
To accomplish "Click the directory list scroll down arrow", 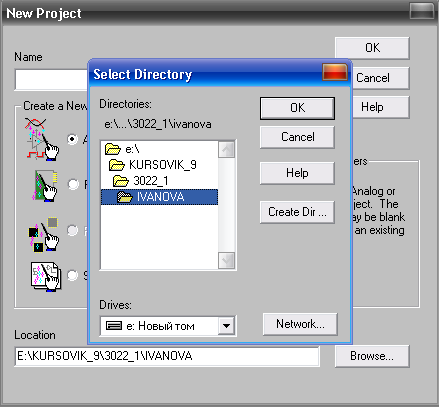I will [227, 260].
